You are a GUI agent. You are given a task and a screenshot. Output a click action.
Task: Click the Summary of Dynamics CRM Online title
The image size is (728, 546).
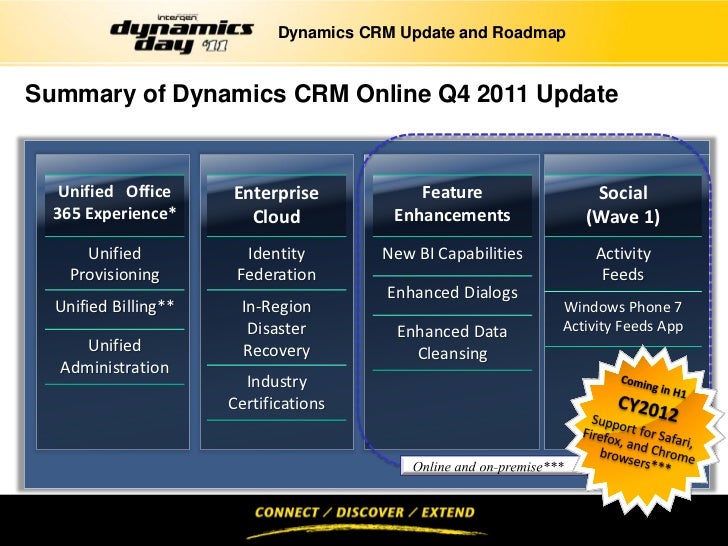tap(321, 94)
